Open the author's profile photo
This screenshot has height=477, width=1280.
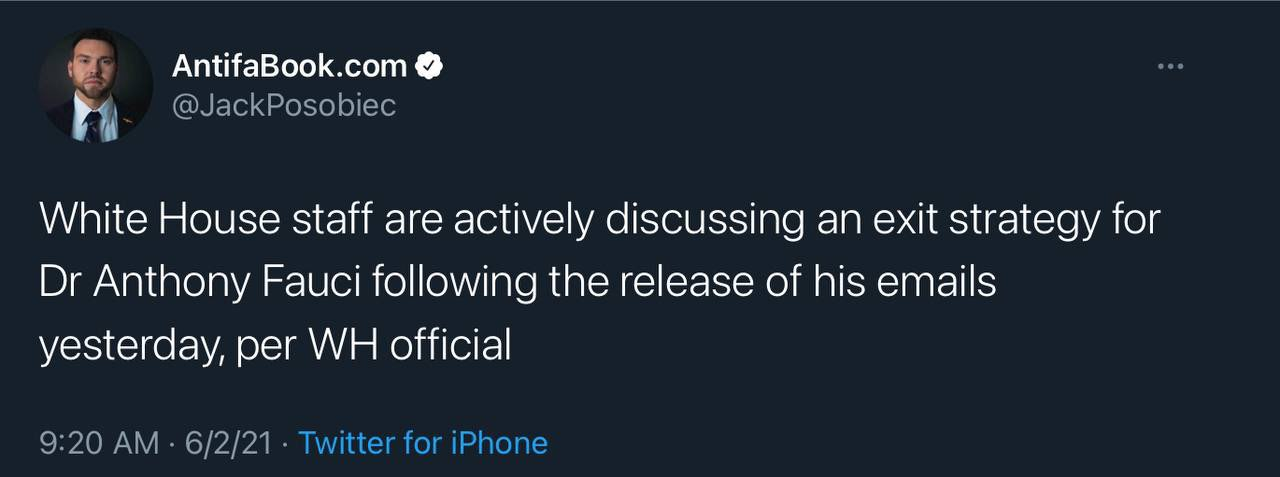click(96, 85)
